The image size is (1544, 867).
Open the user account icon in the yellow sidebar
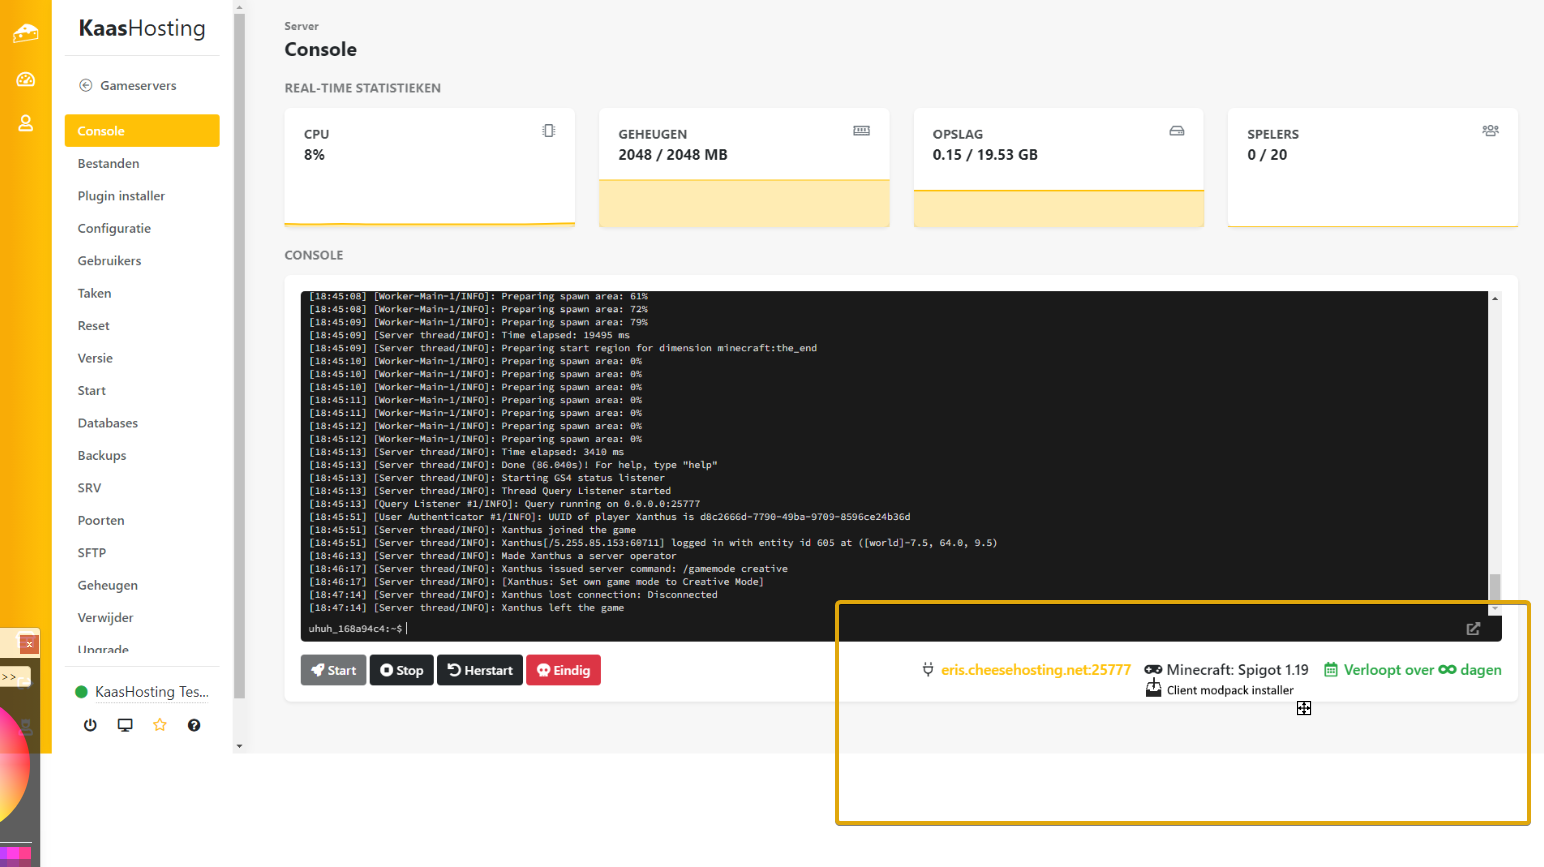[26, 123]
